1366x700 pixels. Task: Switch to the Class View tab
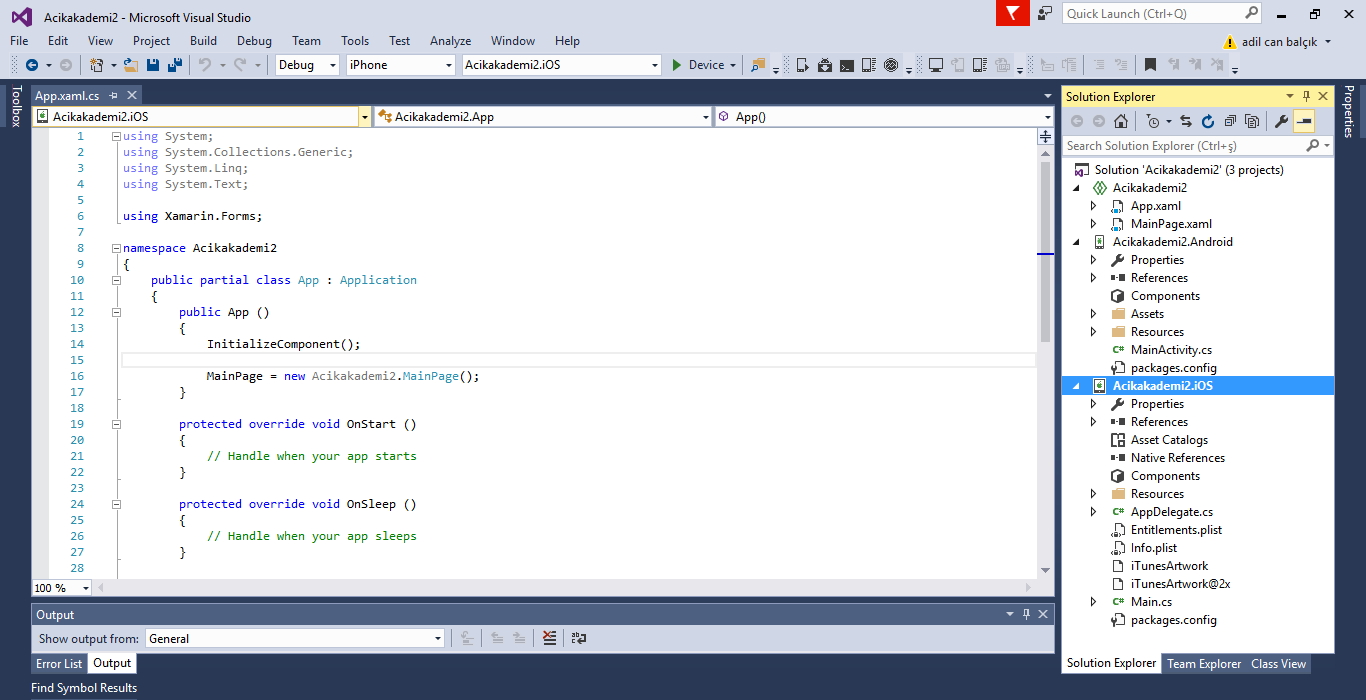tap(1278, 663)
